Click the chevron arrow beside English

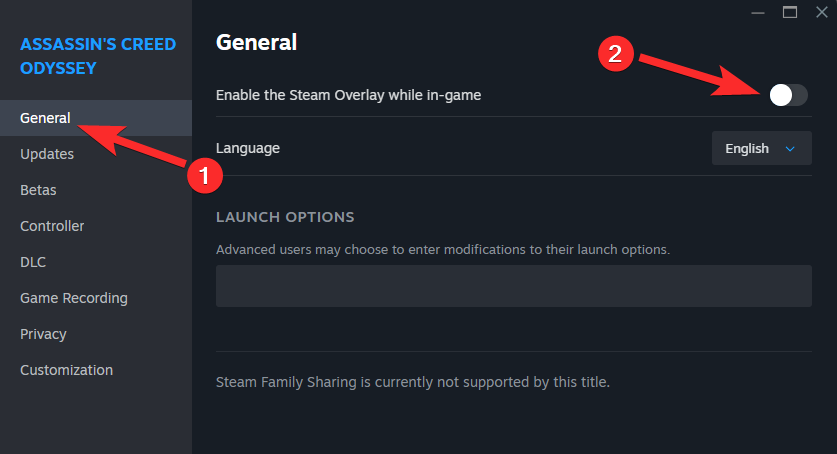[790, 149]
